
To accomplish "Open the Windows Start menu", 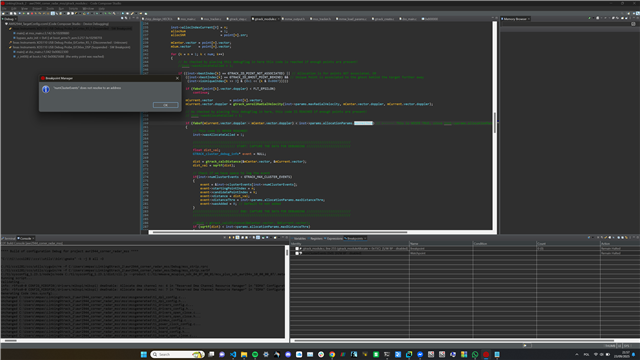I will click(144, 354).
